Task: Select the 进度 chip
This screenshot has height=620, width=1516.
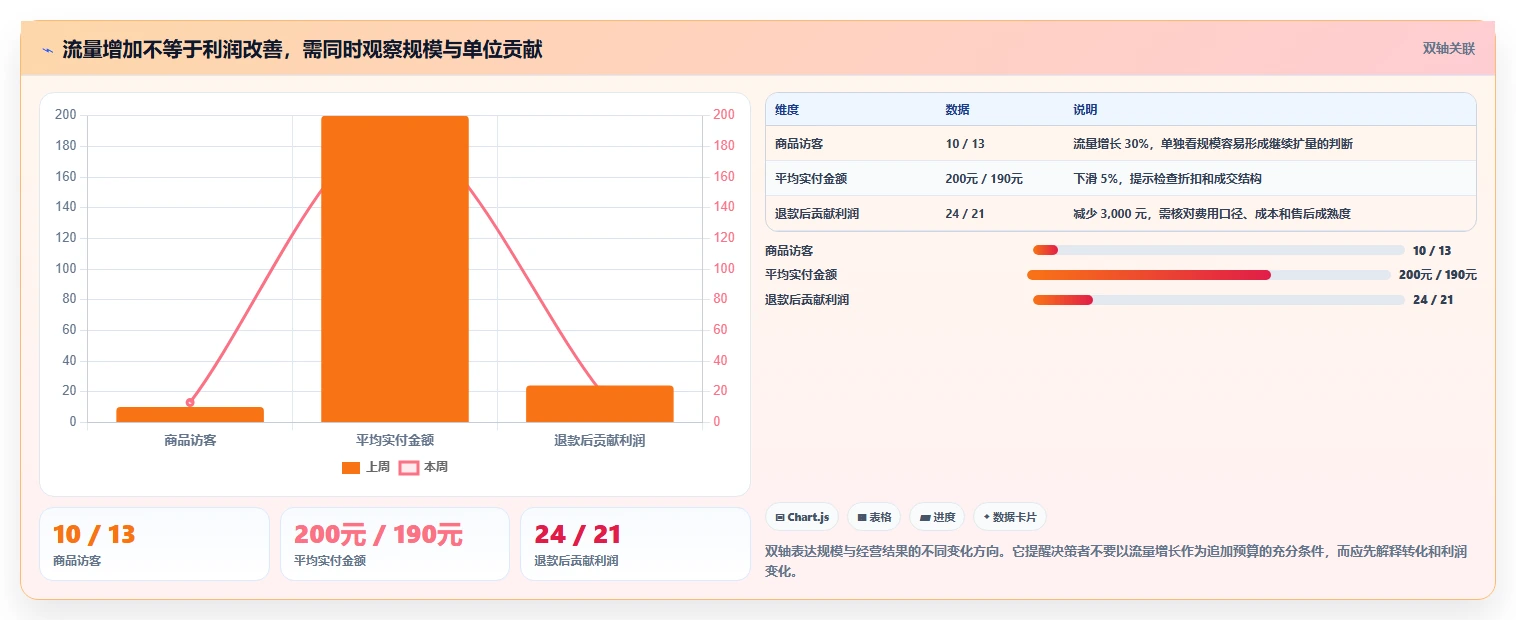Action: 937,517
